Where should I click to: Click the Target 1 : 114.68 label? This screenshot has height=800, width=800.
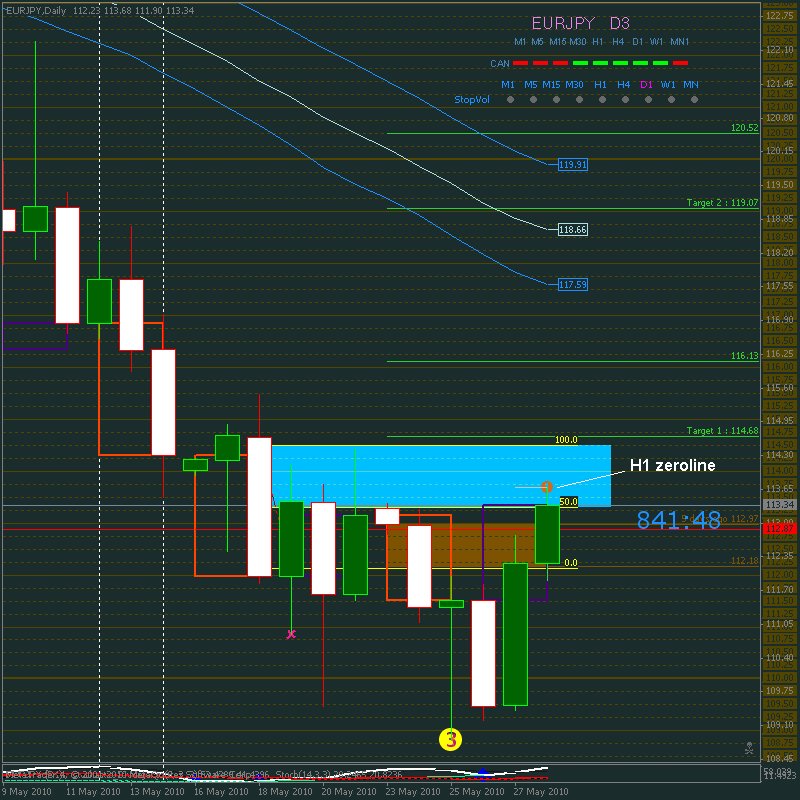[722, 431]
